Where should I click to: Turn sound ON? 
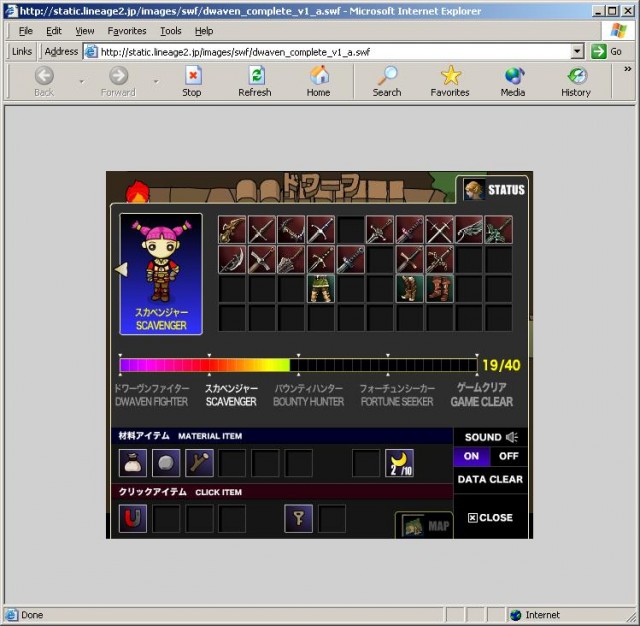tap(471, 456)
